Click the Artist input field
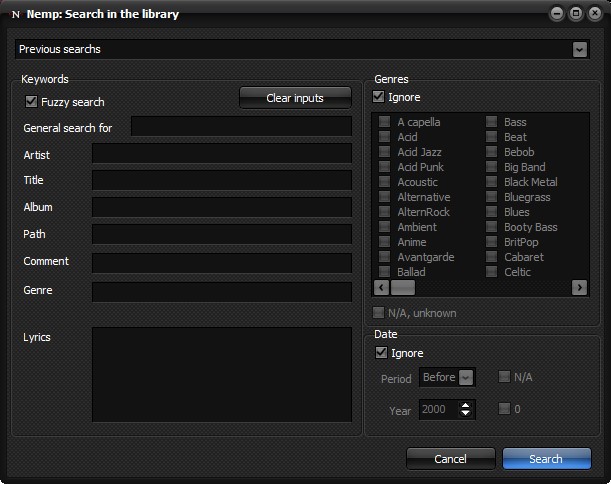Screen dimensions: 611x484 pos(222,153)
